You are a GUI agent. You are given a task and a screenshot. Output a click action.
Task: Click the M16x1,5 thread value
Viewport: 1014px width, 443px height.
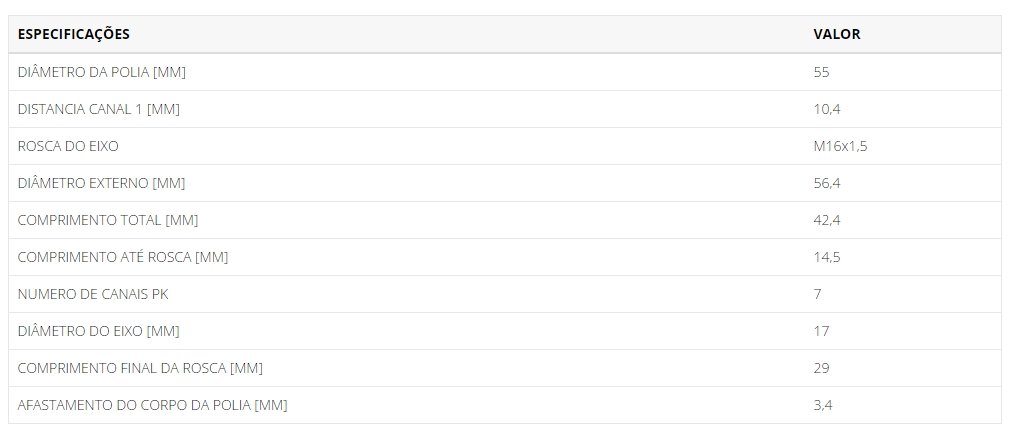point(840,146)
